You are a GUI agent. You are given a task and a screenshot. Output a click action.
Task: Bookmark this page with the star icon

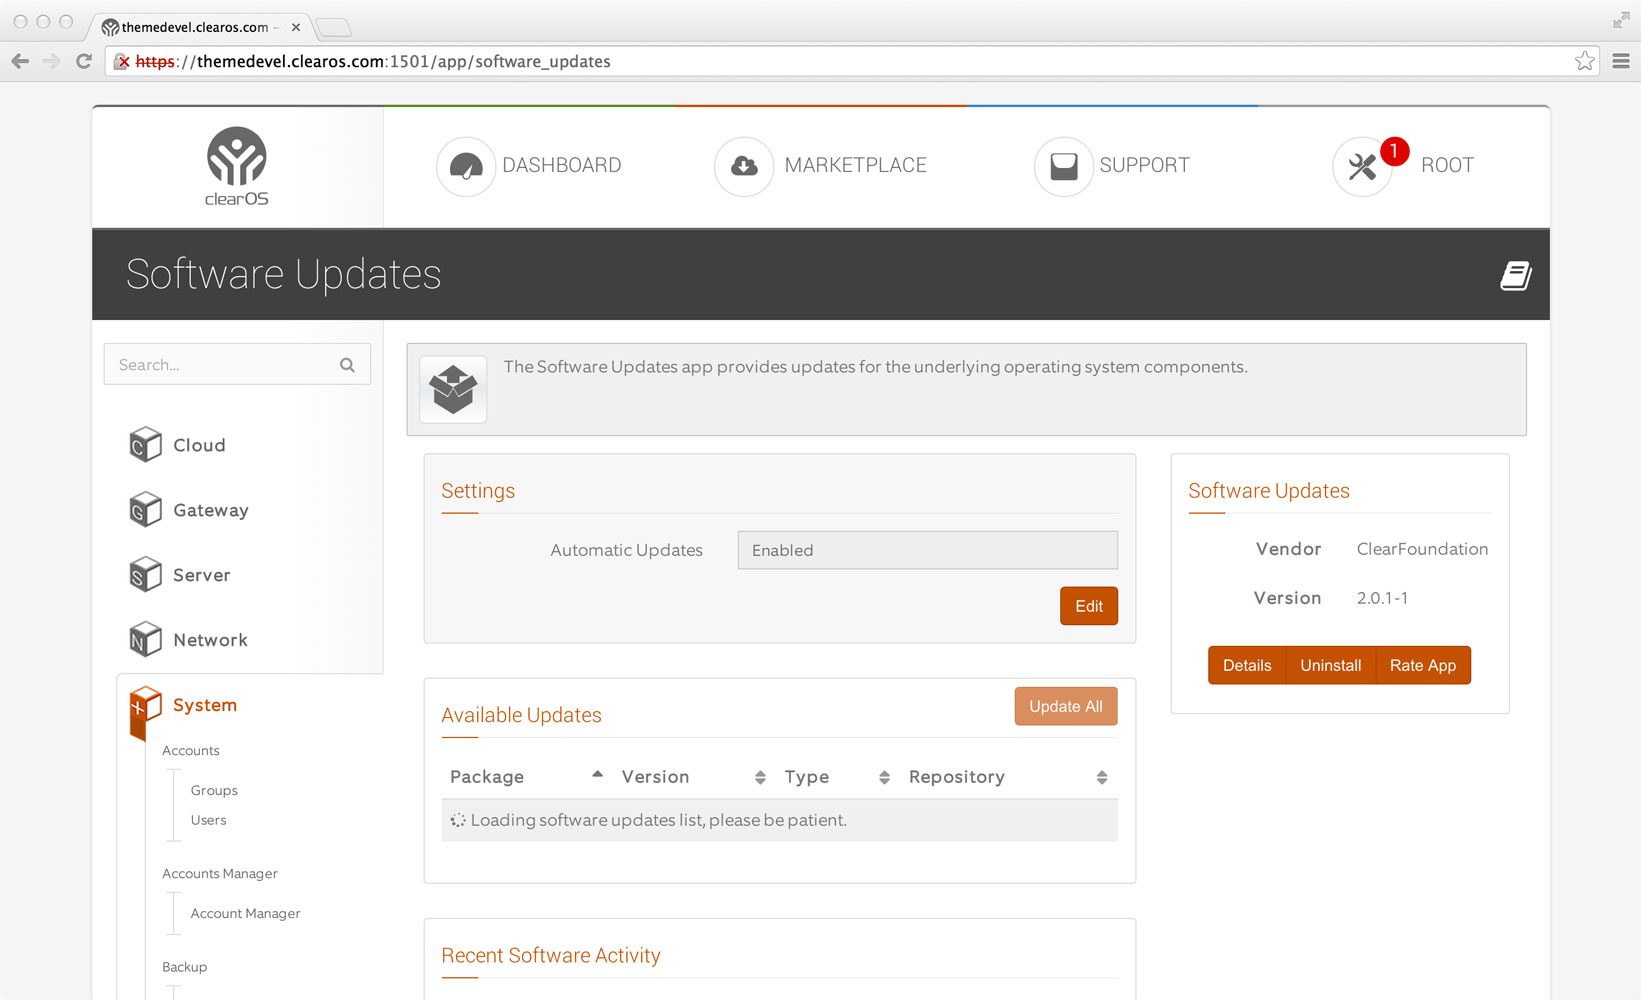[1585, 61]
